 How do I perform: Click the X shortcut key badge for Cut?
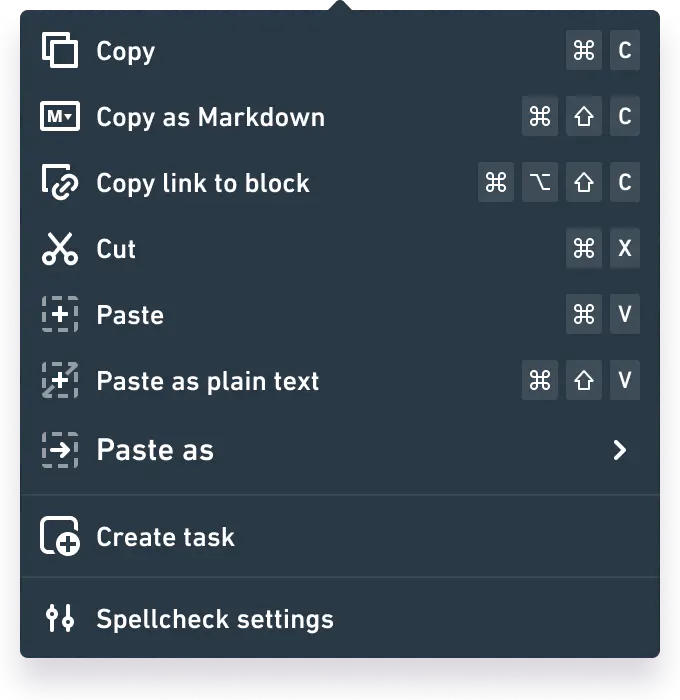[x=625, y=249]
